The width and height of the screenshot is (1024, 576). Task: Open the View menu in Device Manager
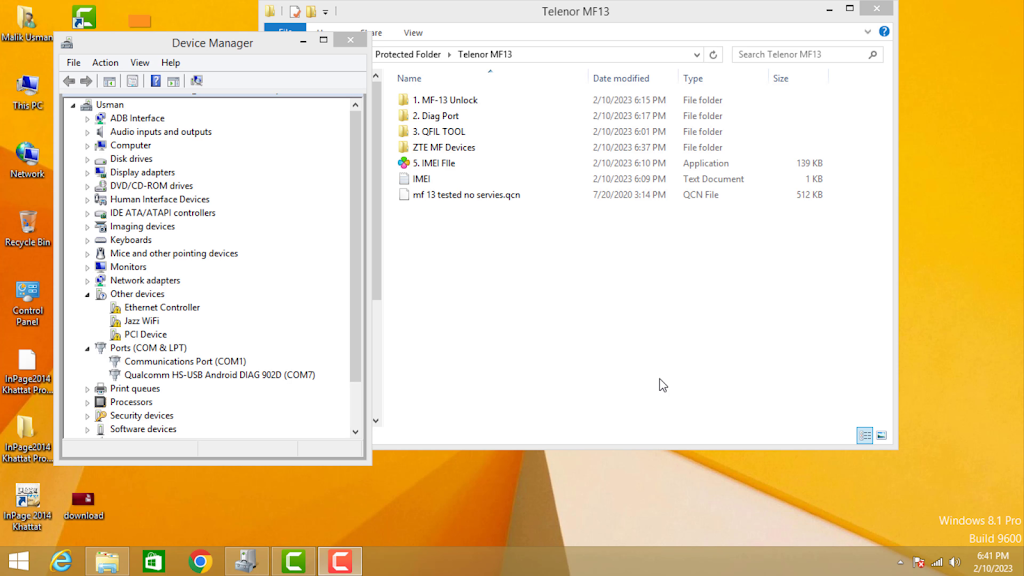click(x=140, y=63)
